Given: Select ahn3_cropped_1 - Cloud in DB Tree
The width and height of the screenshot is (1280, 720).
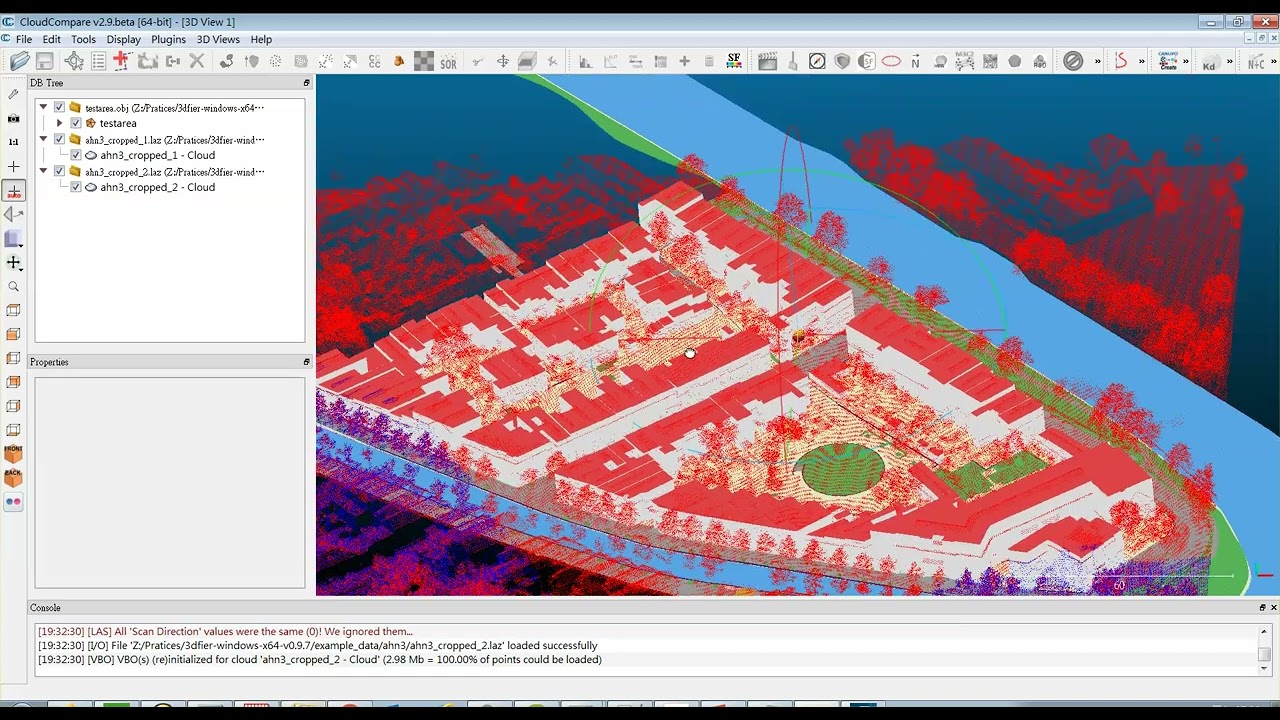Looking at the screenshot, I should click(157, 155).
